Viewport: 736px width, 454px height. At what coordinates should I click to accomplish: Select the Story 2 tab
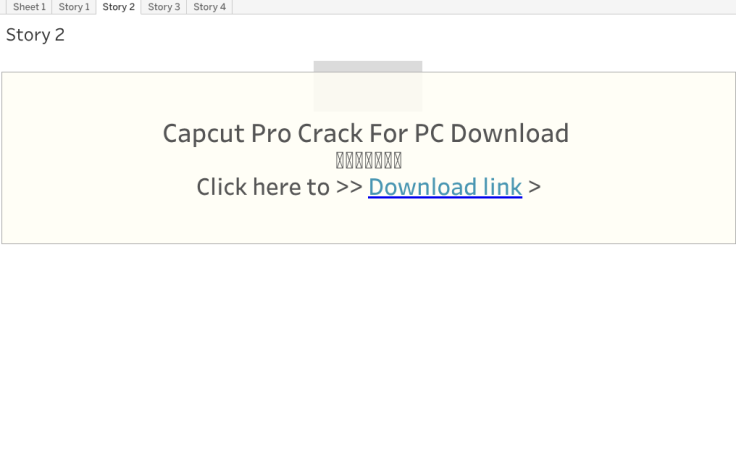118,7
